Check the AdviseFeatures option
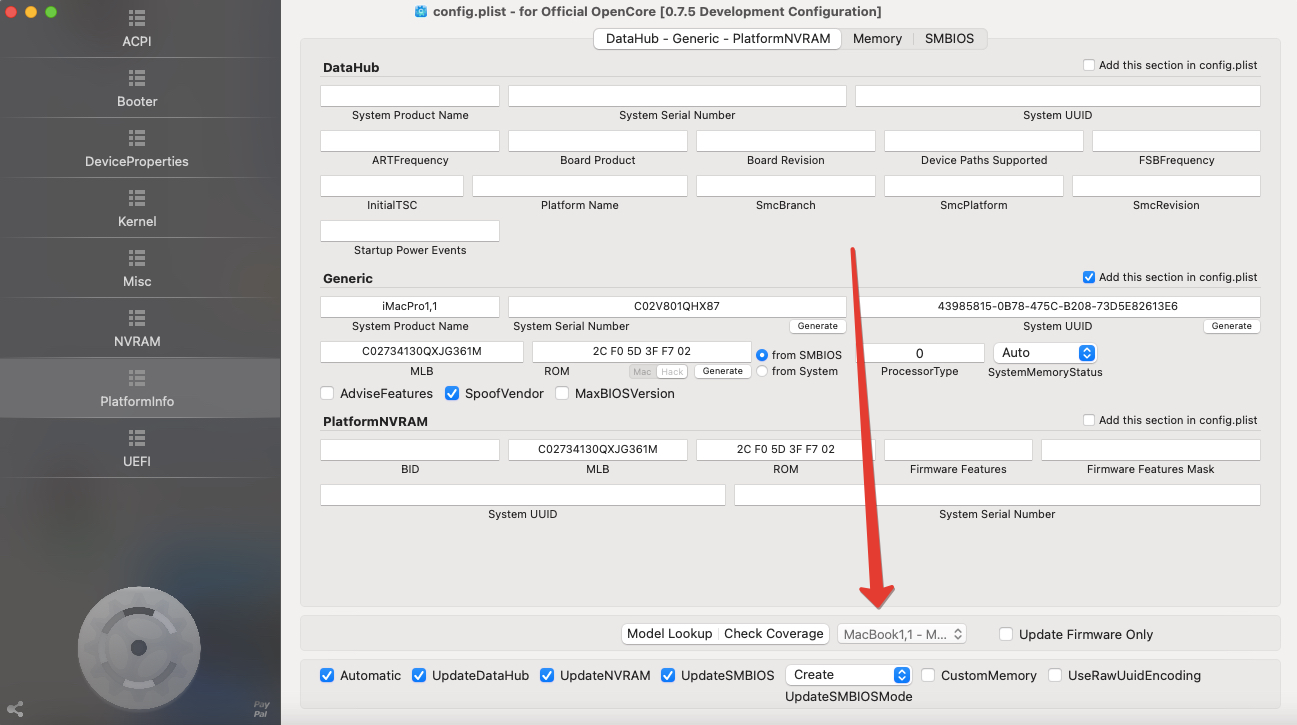Screen dimensions: 1297x725 327,393
